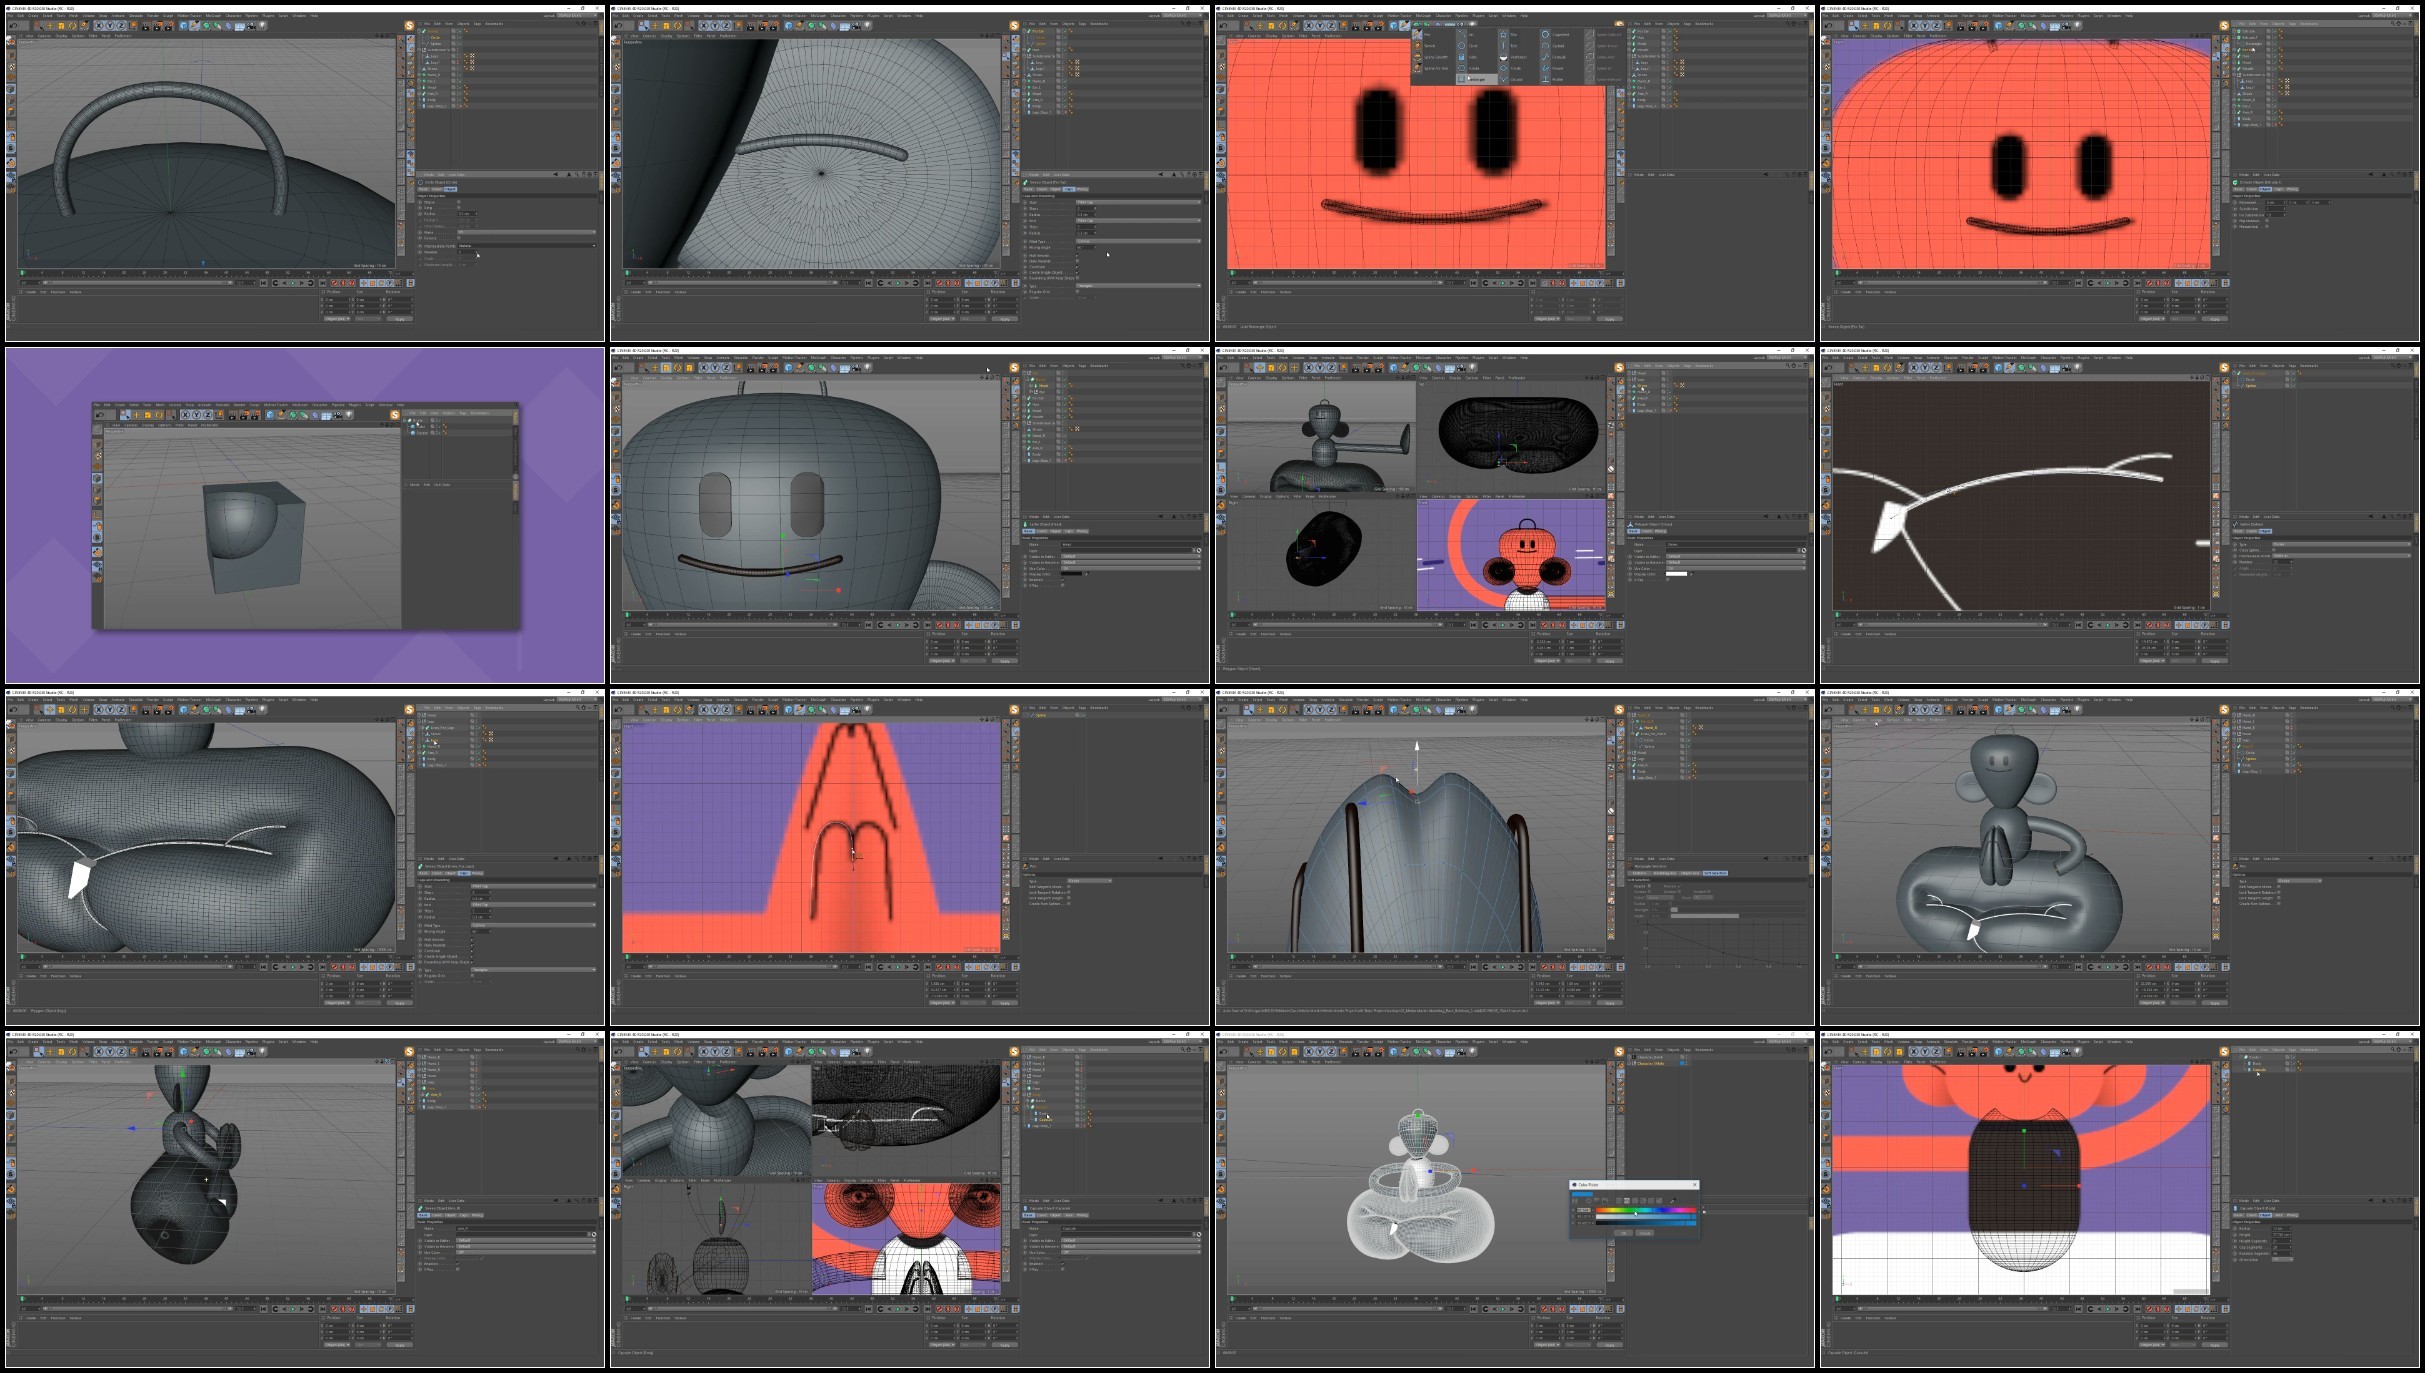Click OK in the Color Picker dialog
The image size is (2425, 1373).
1623,1233
